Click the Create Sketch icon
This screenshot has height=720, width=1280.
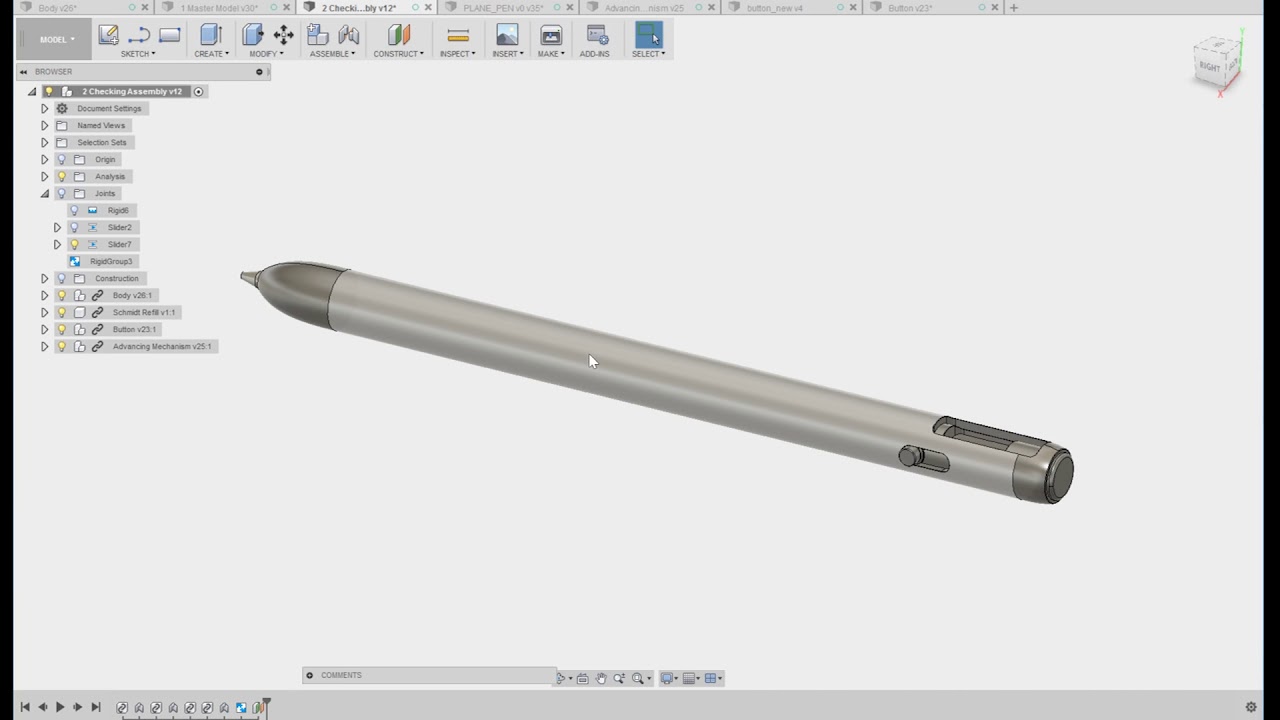[109, 35]
